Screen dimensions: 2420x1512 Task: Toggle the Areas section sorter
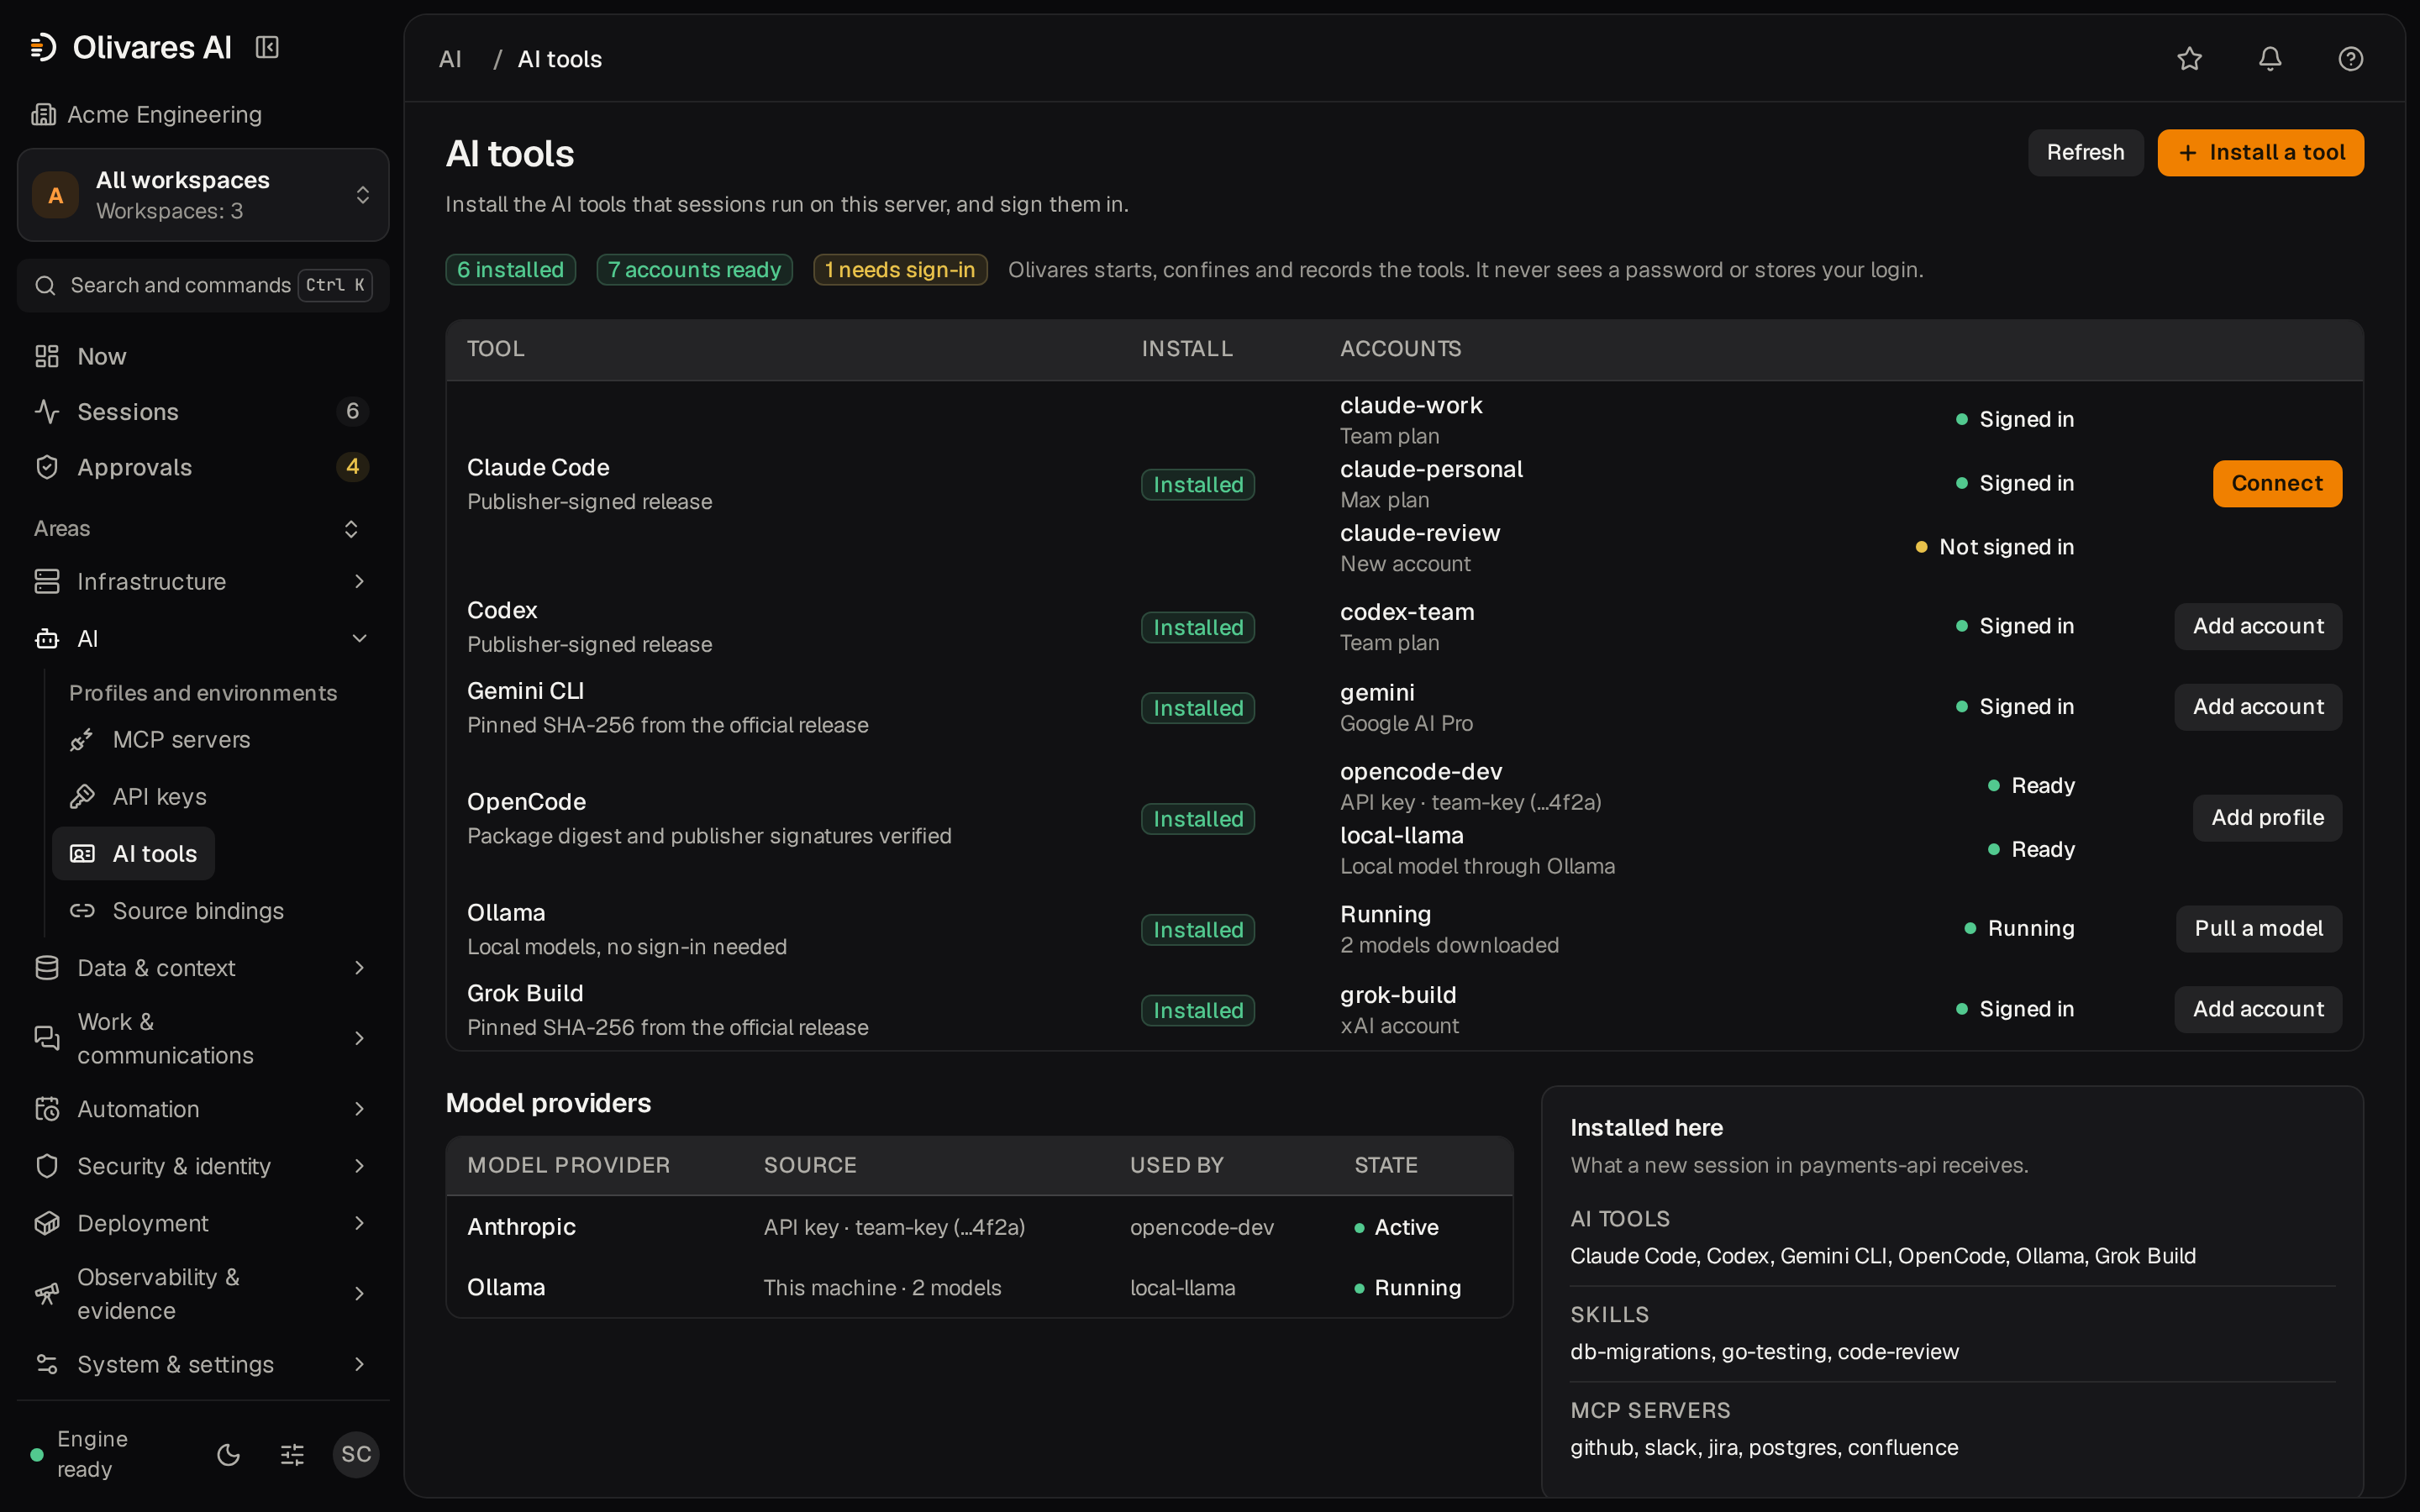[351, 529]
